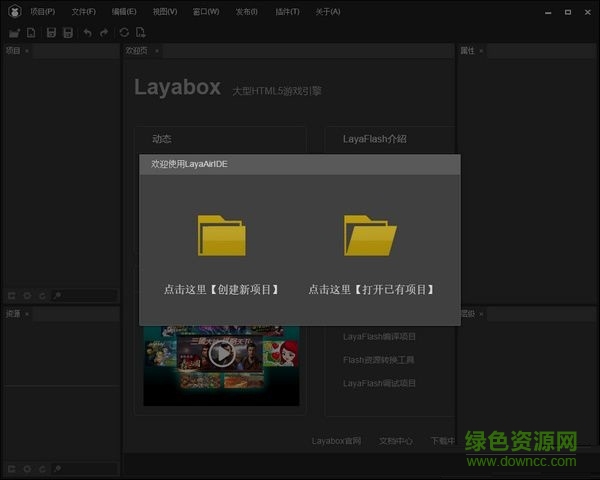Open the 编辑(E) menu
The height and width of the screenshot is (480, 600).
pyautogui.click(x=124, y=12)
